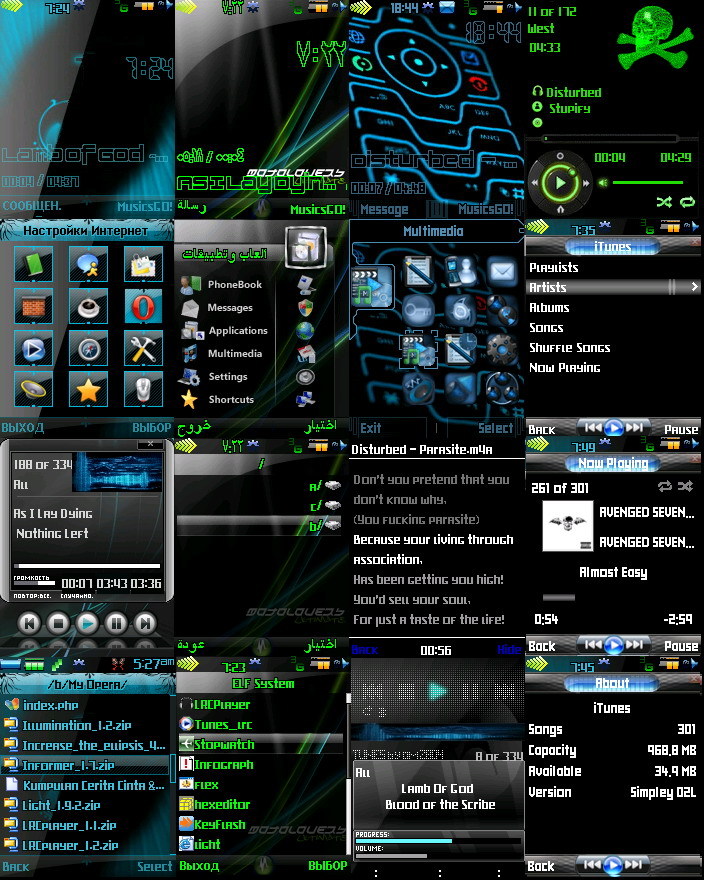Viewport: 704px width, 880px height.
Task: Click the speaker icon in the green skull player
Action: (604, 183)
